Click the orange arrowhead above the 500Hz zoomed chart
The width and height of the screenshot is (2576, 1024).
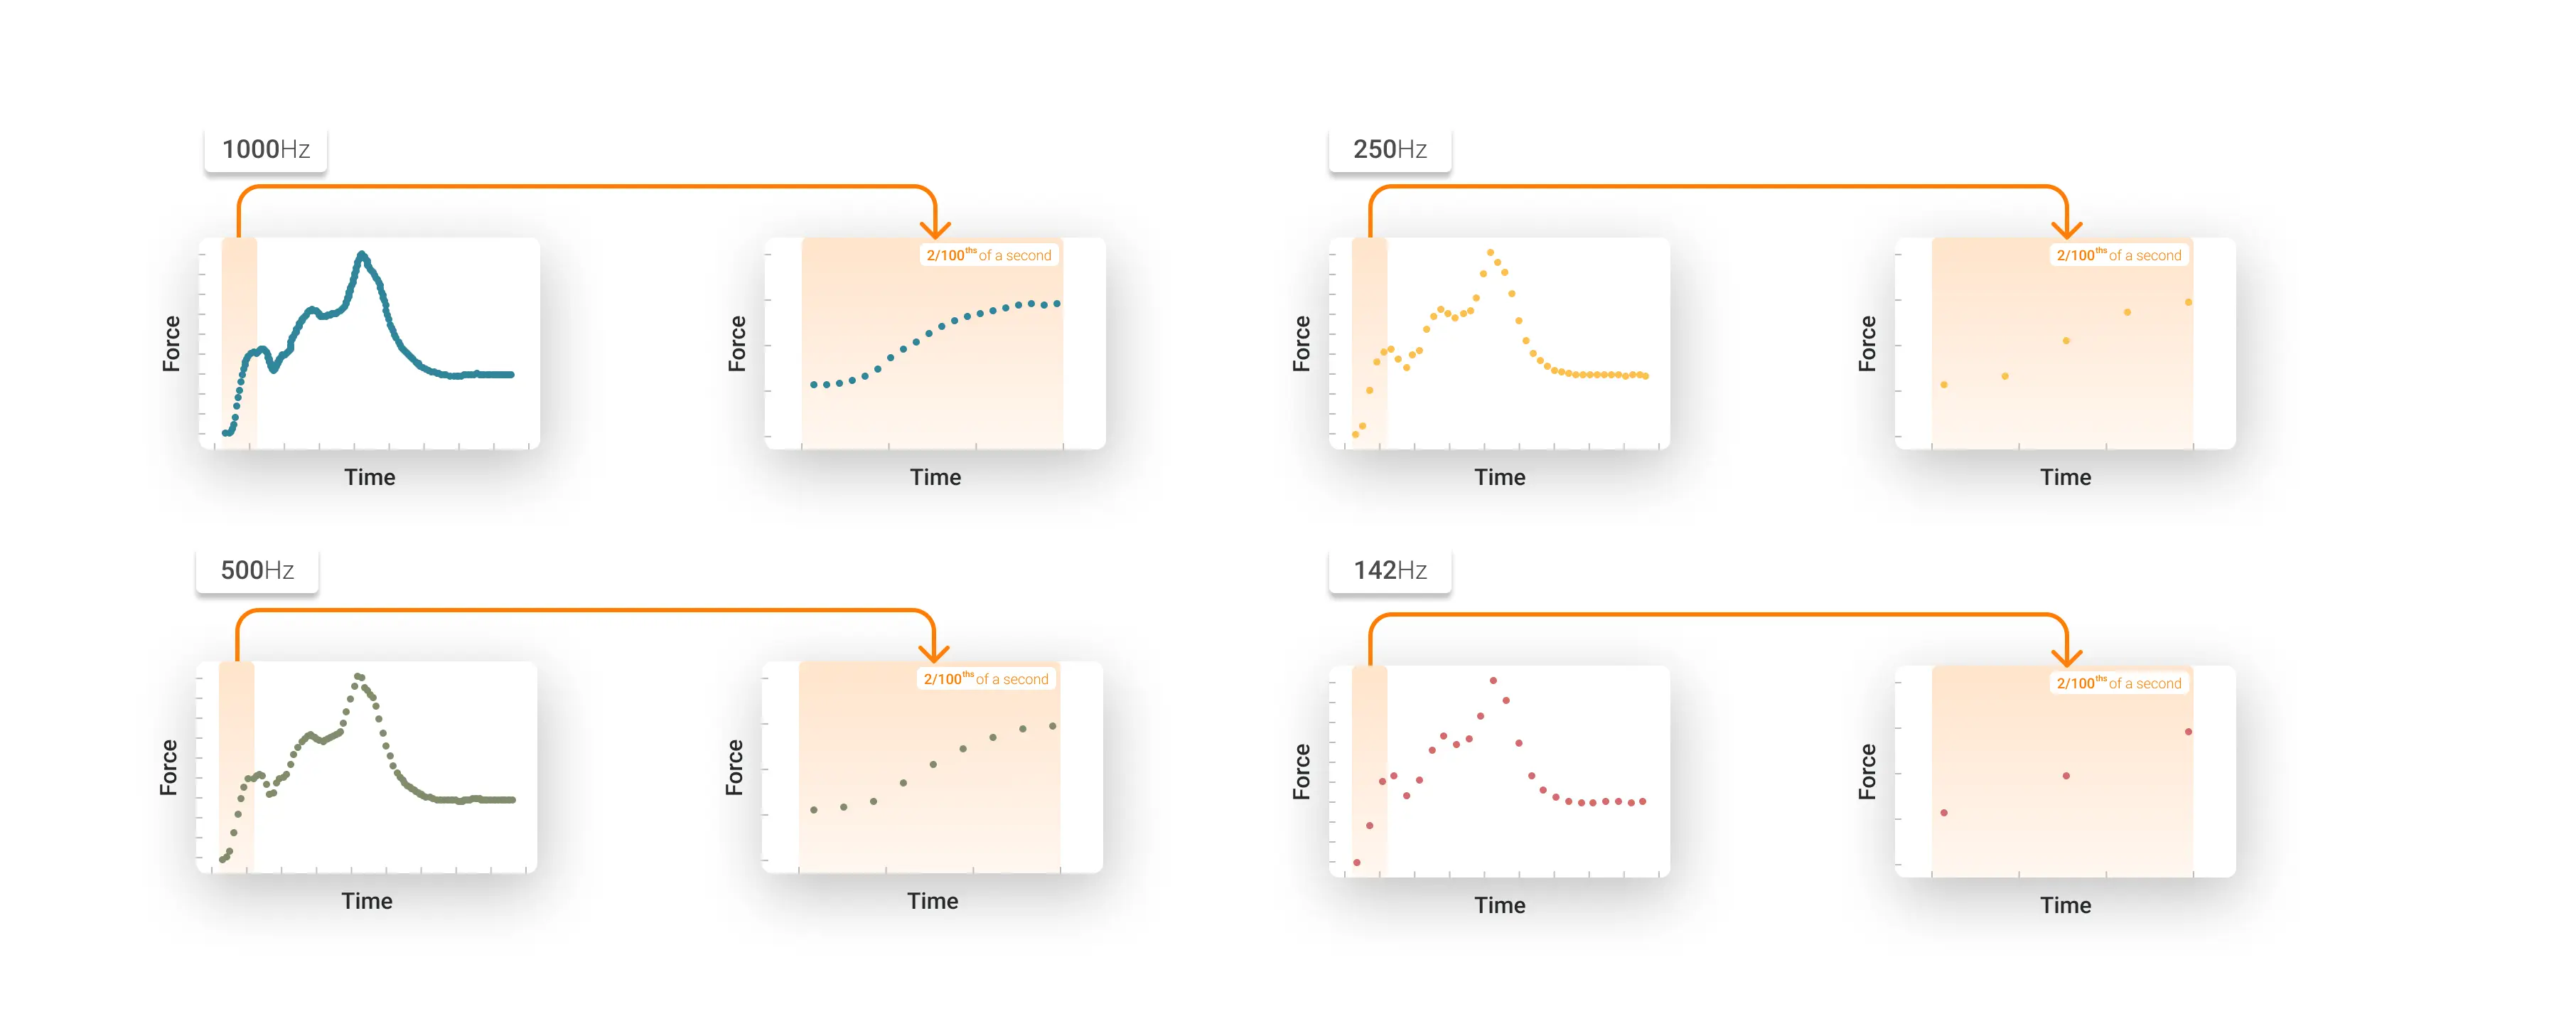pyautogui.click(x=933, y=652)
